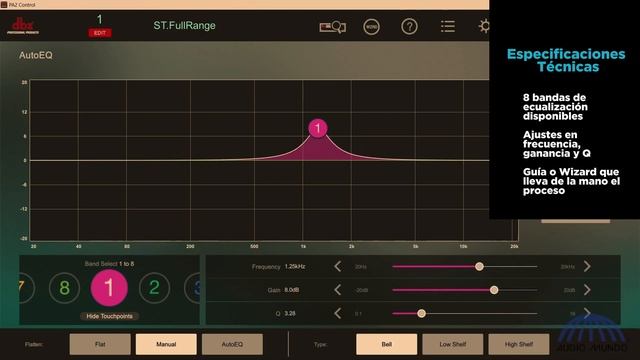Select band 8 circle

point(64,288)
